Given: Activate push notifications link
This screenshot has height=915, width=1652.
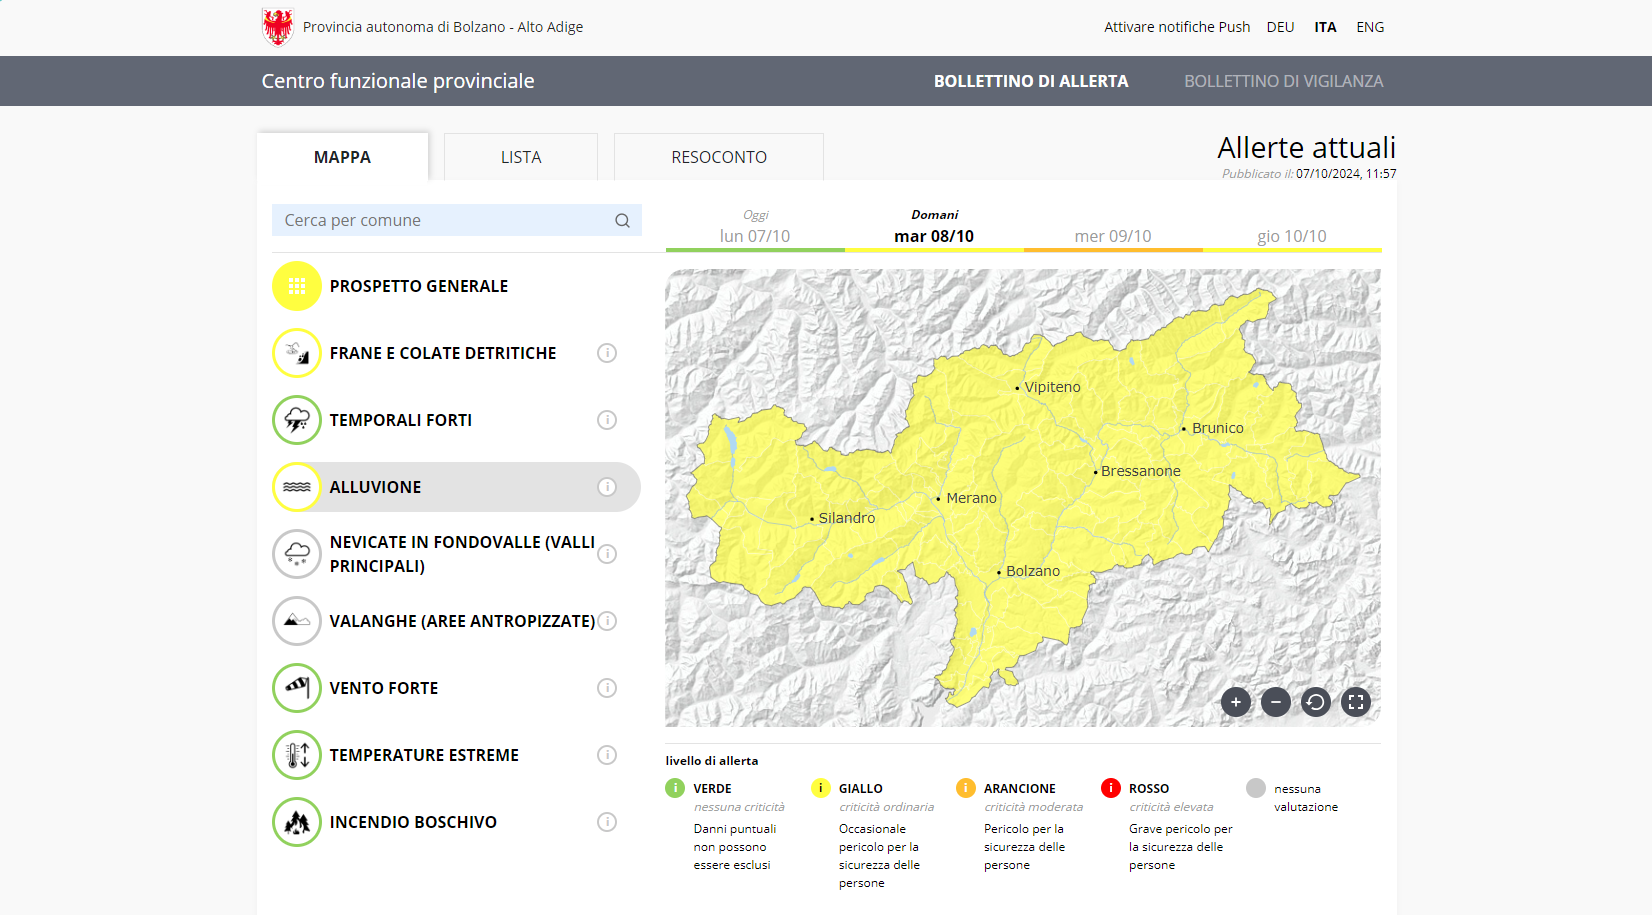Looking at the screenshot, I should click(1177, 27).
